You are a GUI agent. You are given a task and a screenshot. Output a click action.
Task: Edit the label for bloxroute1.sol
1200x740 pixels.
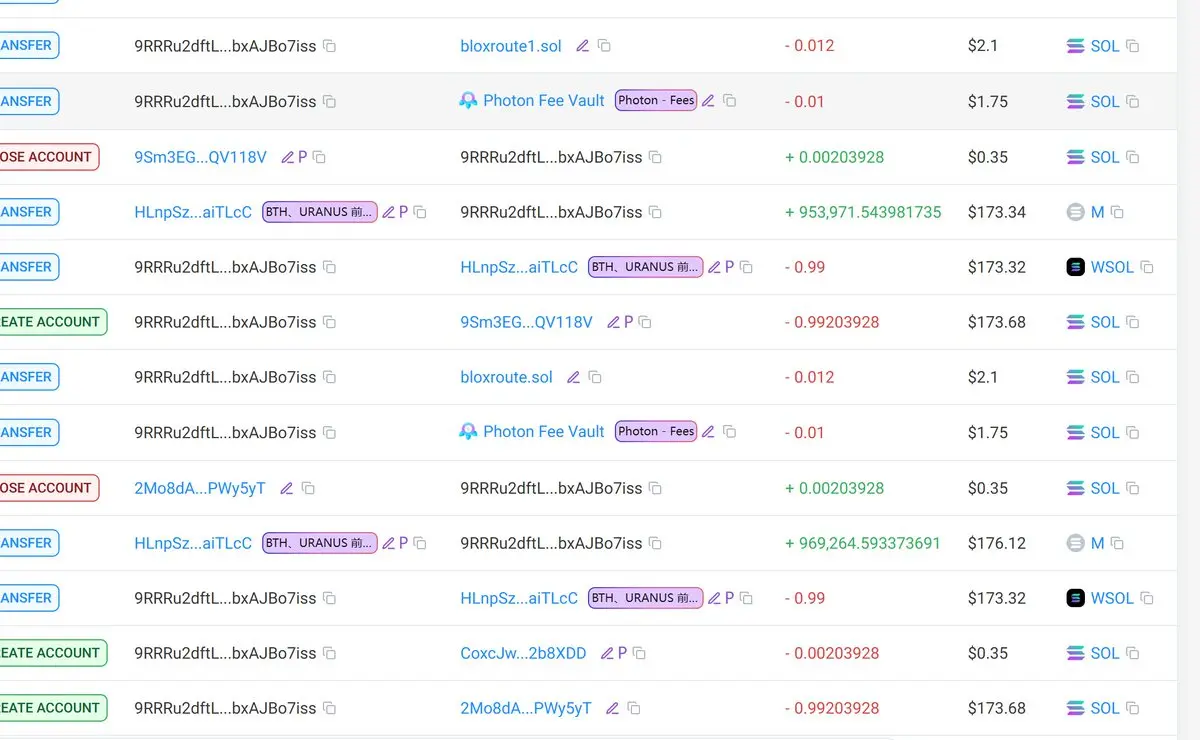pos(583,46)
